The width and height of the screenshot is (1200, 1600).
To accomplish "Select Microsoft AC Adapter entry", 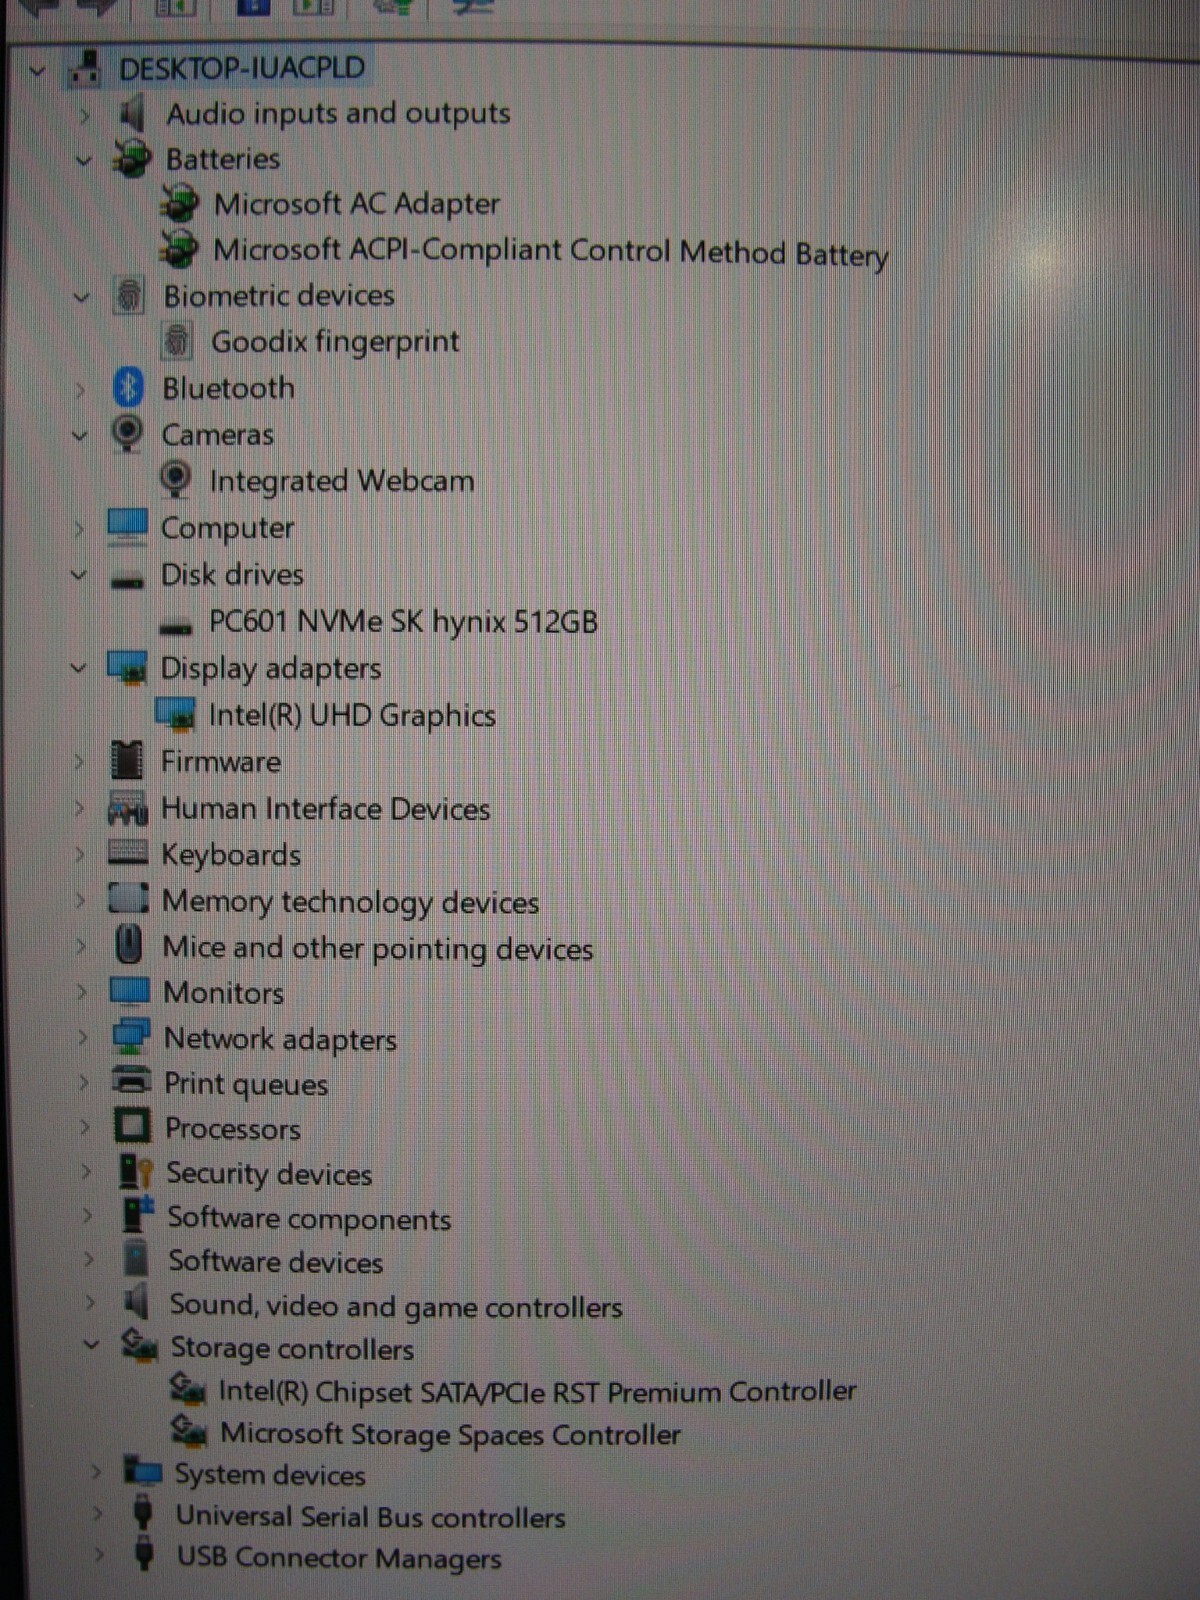I will coord(357,204).
